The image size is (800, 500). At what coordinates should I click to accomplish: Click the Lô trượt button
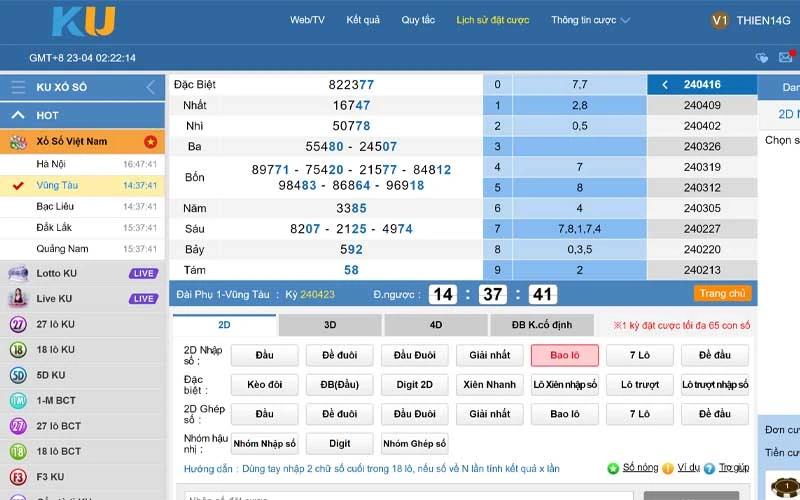(640, 385)
